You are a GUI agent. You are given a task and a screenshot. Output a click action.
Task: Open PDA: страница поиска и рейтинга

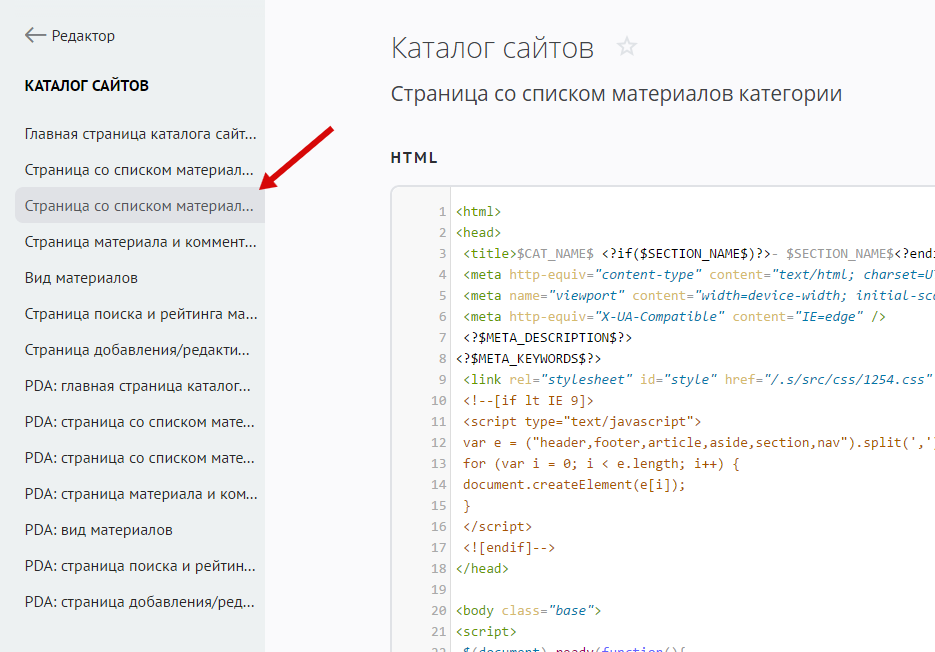(x=139, y=566)
